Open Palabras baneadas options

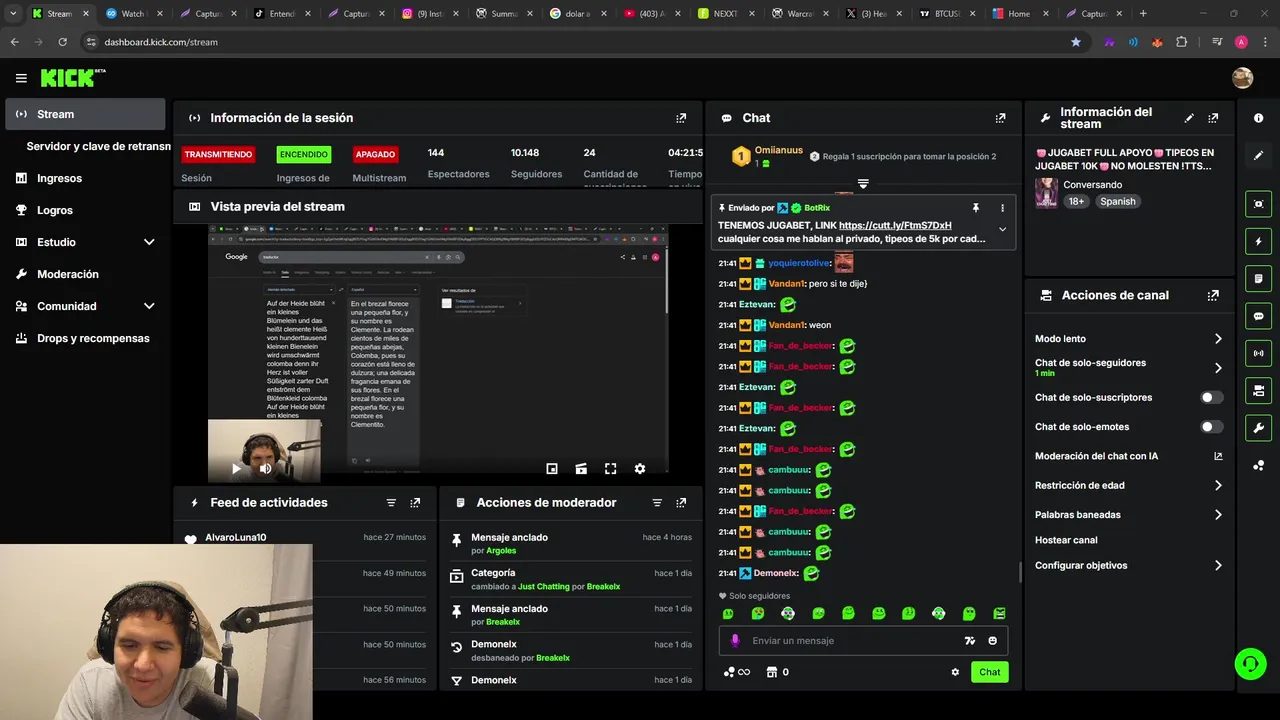1128,515
